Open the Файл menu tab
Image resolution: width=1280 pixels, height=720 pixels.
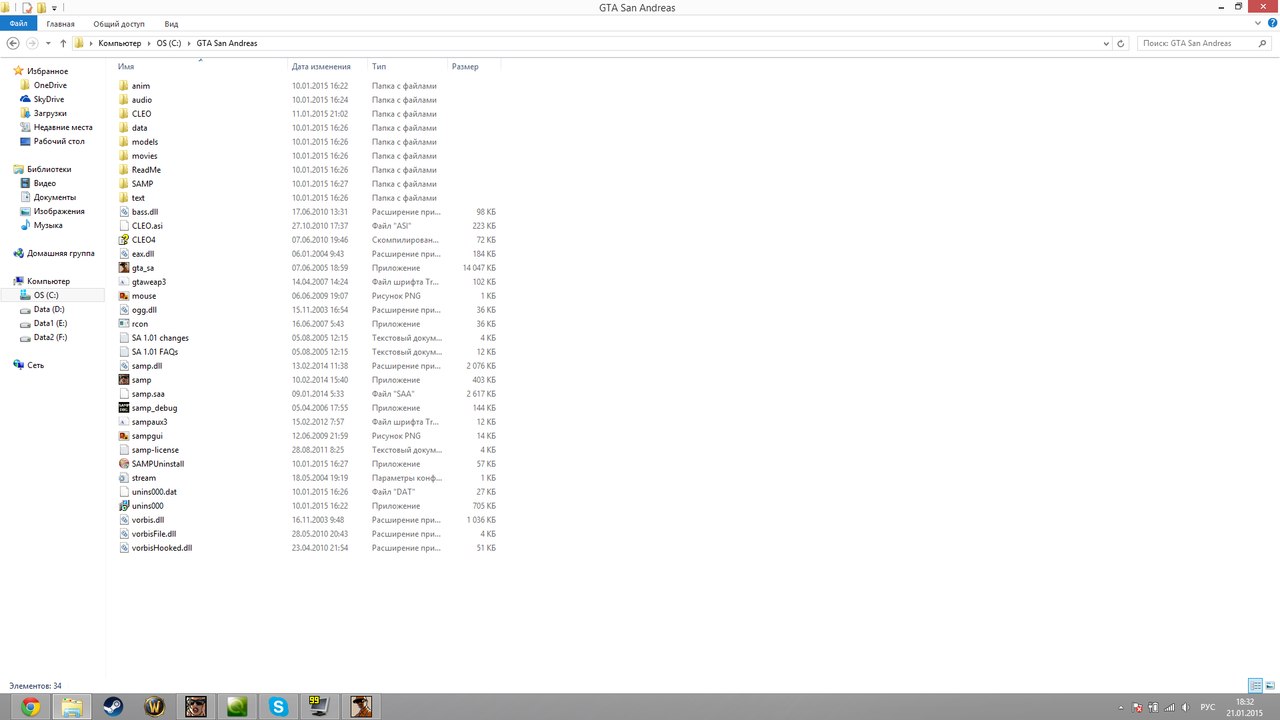19,23
